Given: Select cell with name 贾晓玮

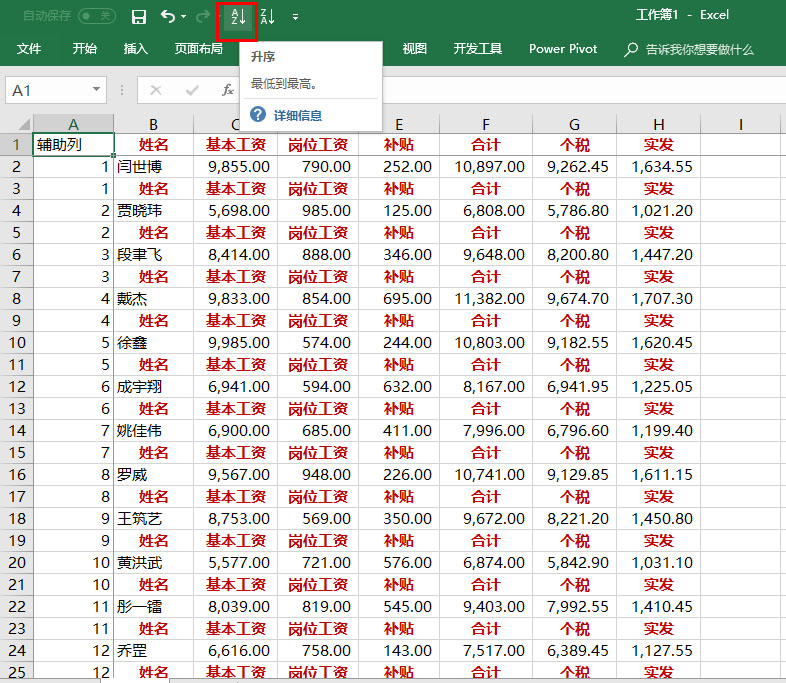Looking at the screenshot, I should coord(153,211).
